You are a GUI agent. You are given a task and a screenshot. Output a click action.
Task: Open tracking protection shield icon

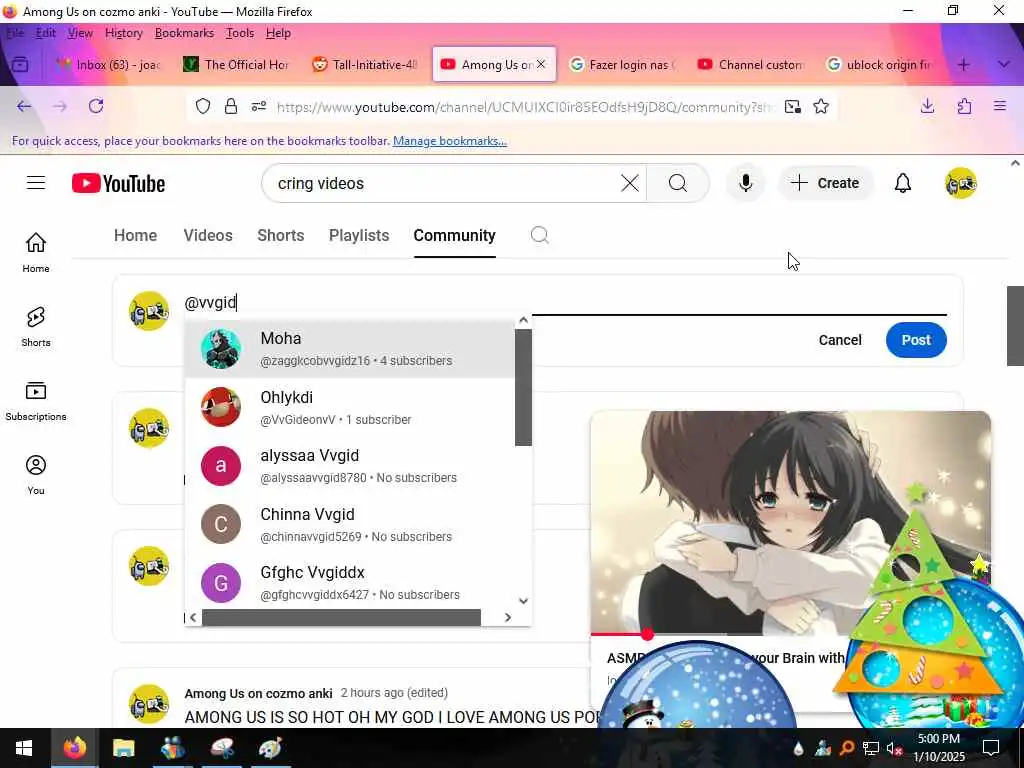point(203,106)
